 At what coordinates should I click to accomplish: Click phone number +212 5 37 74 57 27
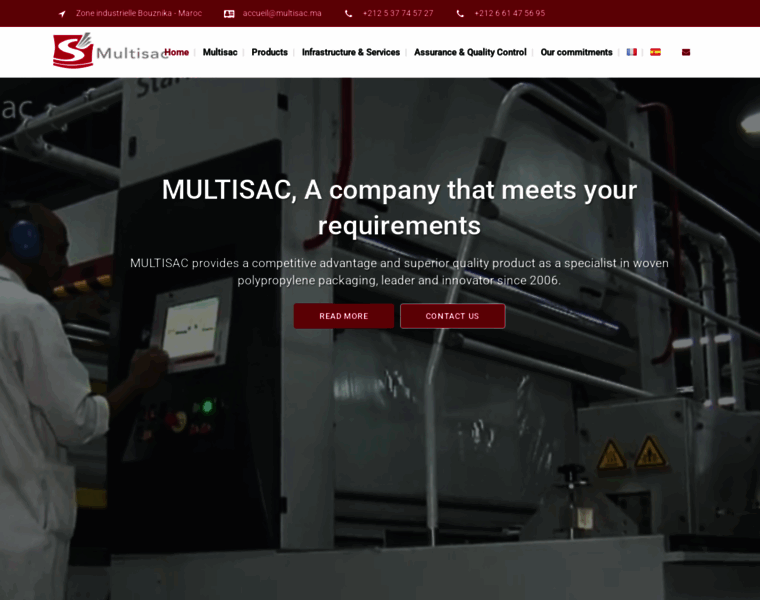tap(398, 13)
